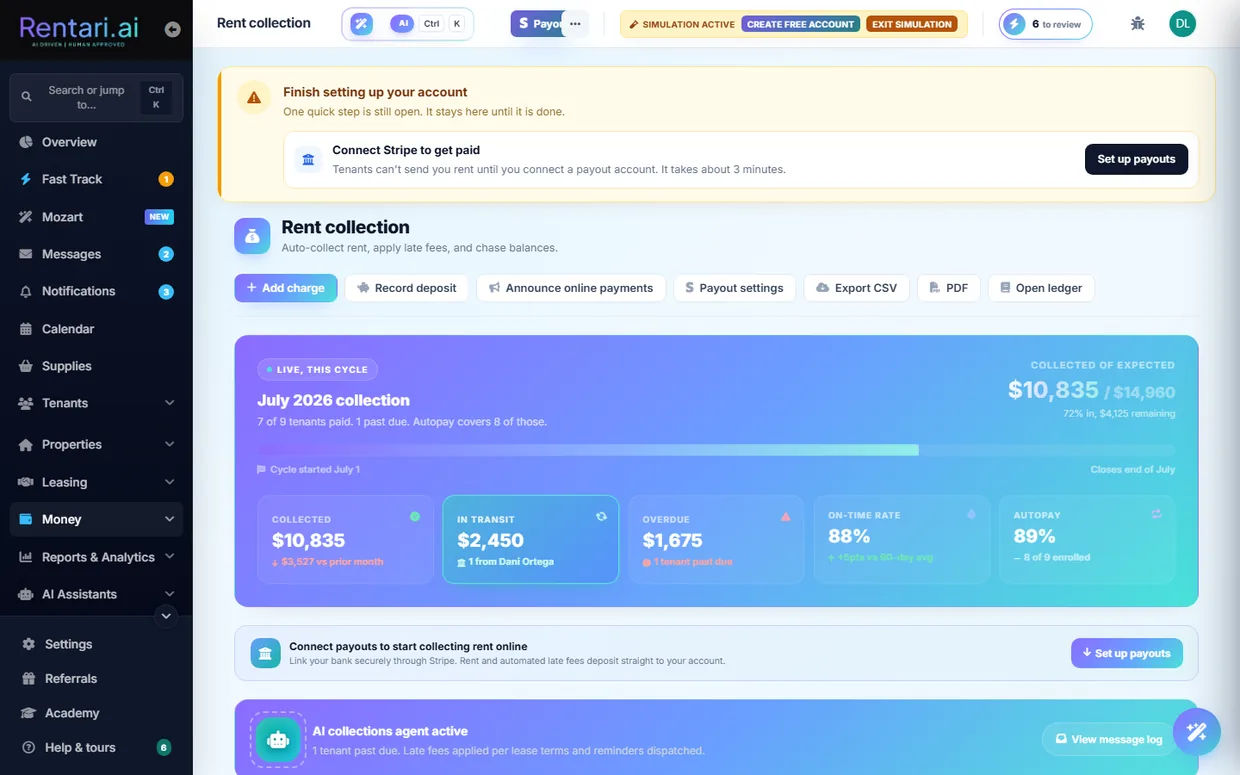The width and height of the screenshot is (1240, 775).
Task: Click the Referrals gift icon
Action: (x=28, y=678)
